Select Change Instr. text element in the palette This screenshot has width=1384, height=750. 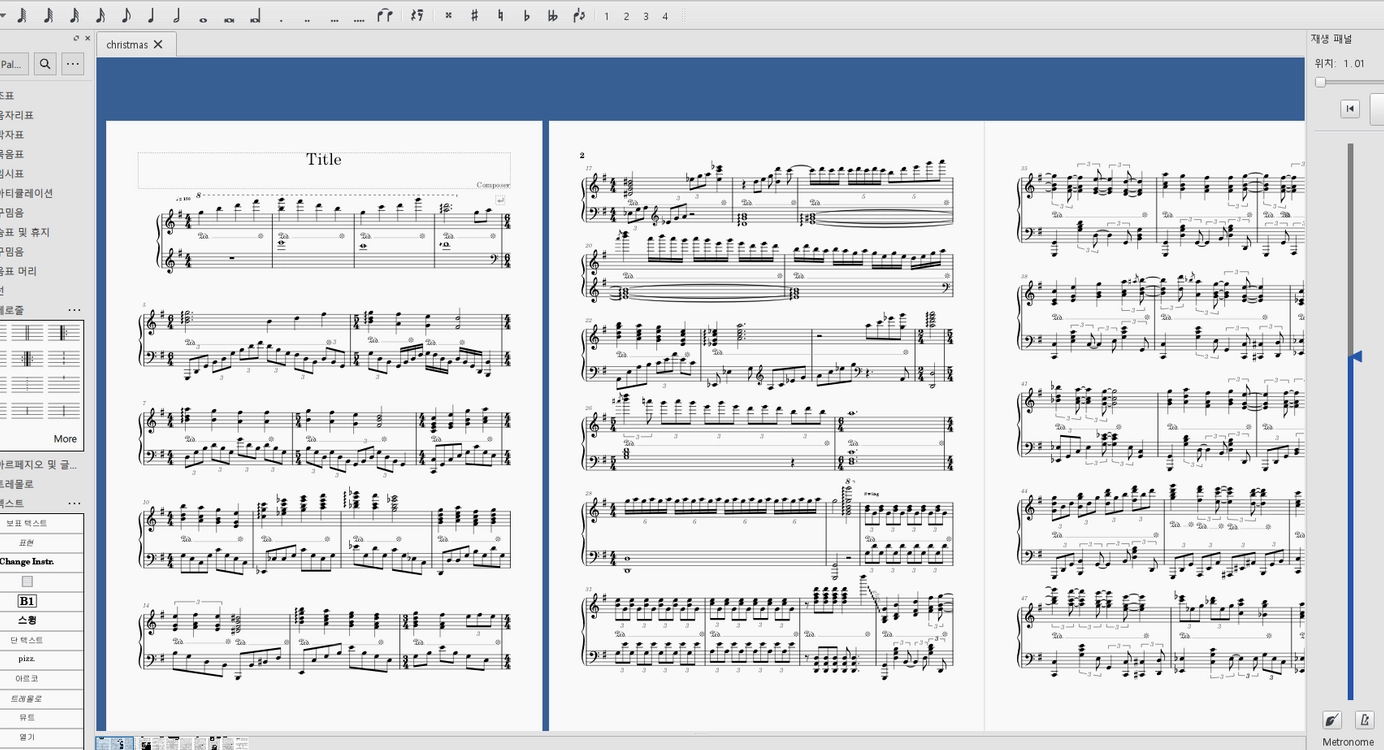tap(27, 562)
